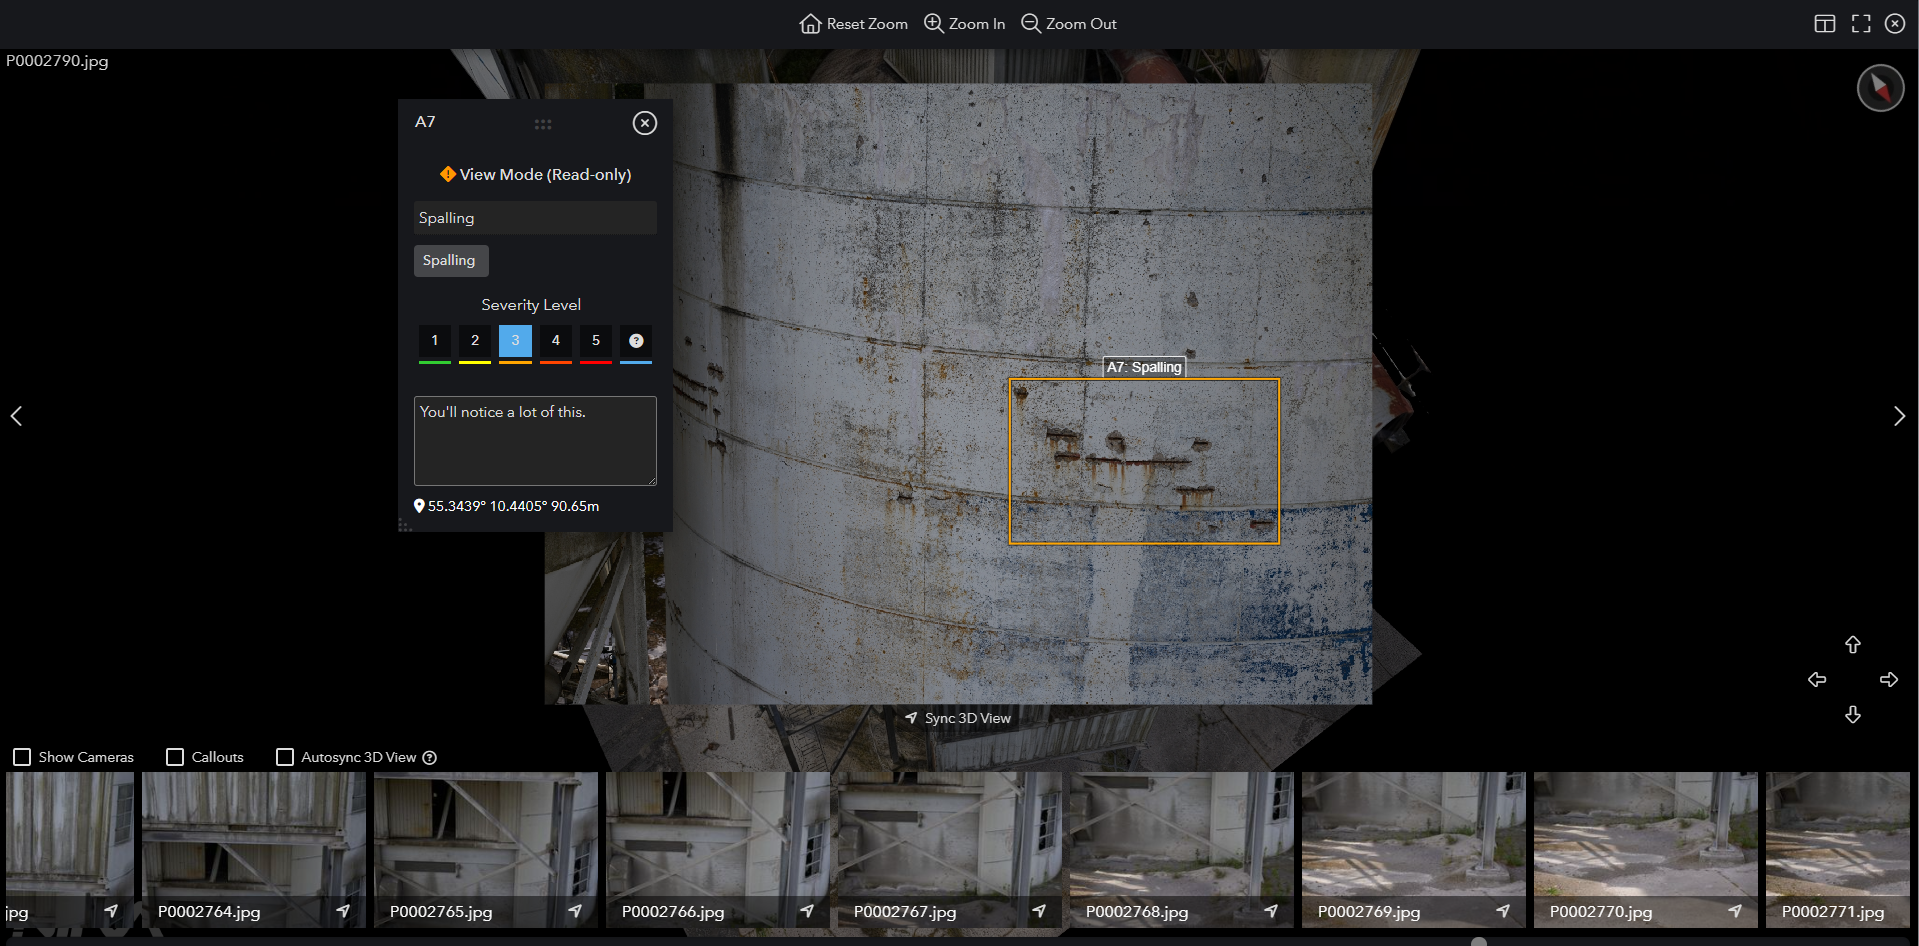Click the compass icon
This screenshot has height=946, width=1919.
pyautogui.click(x=1880, y=88)
